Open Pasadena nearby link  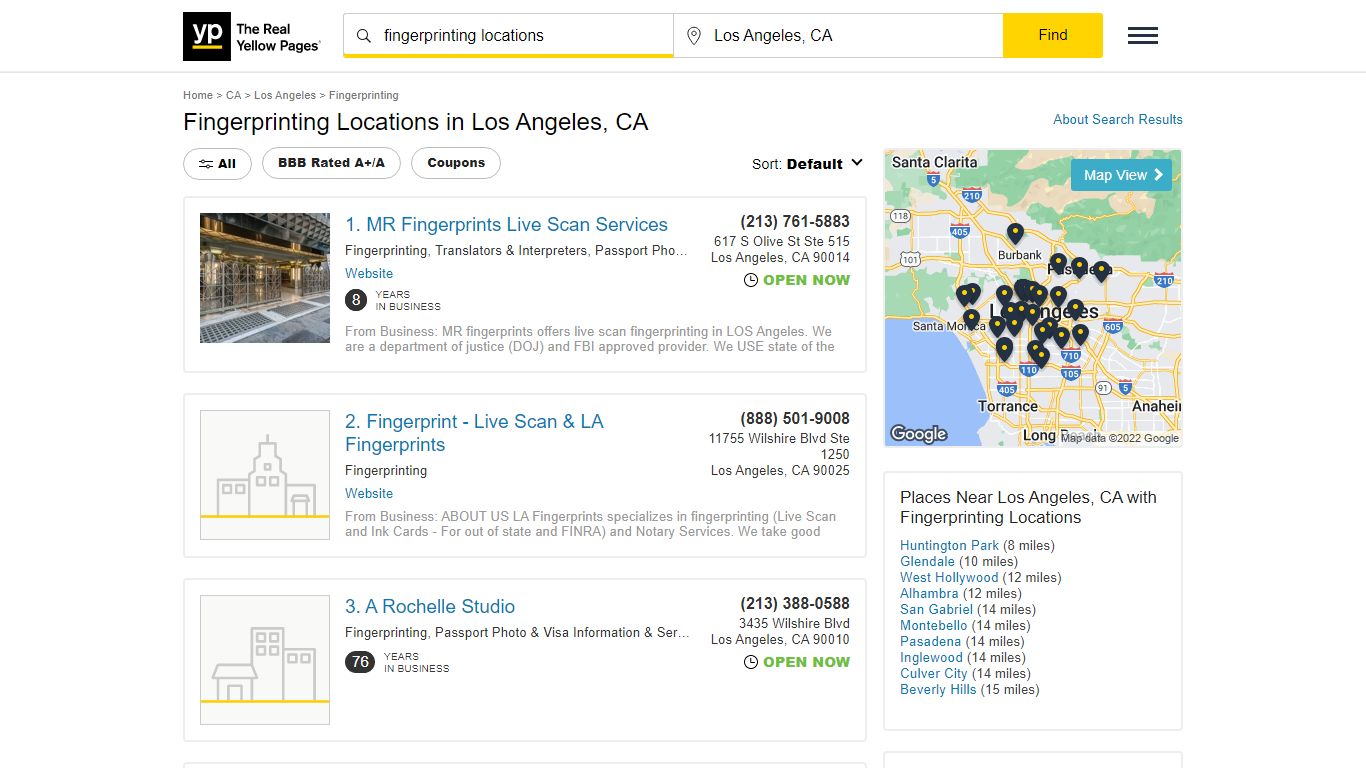point(930,641)
